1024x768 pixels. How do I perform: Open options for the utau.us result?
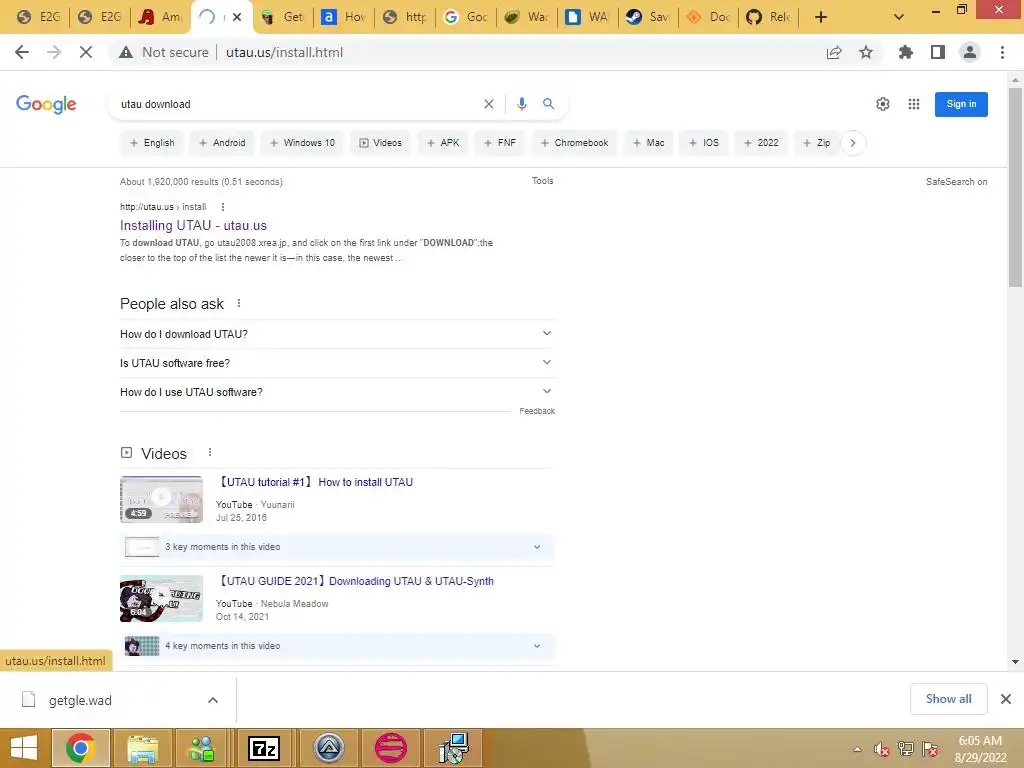click(x=223, y=207)
